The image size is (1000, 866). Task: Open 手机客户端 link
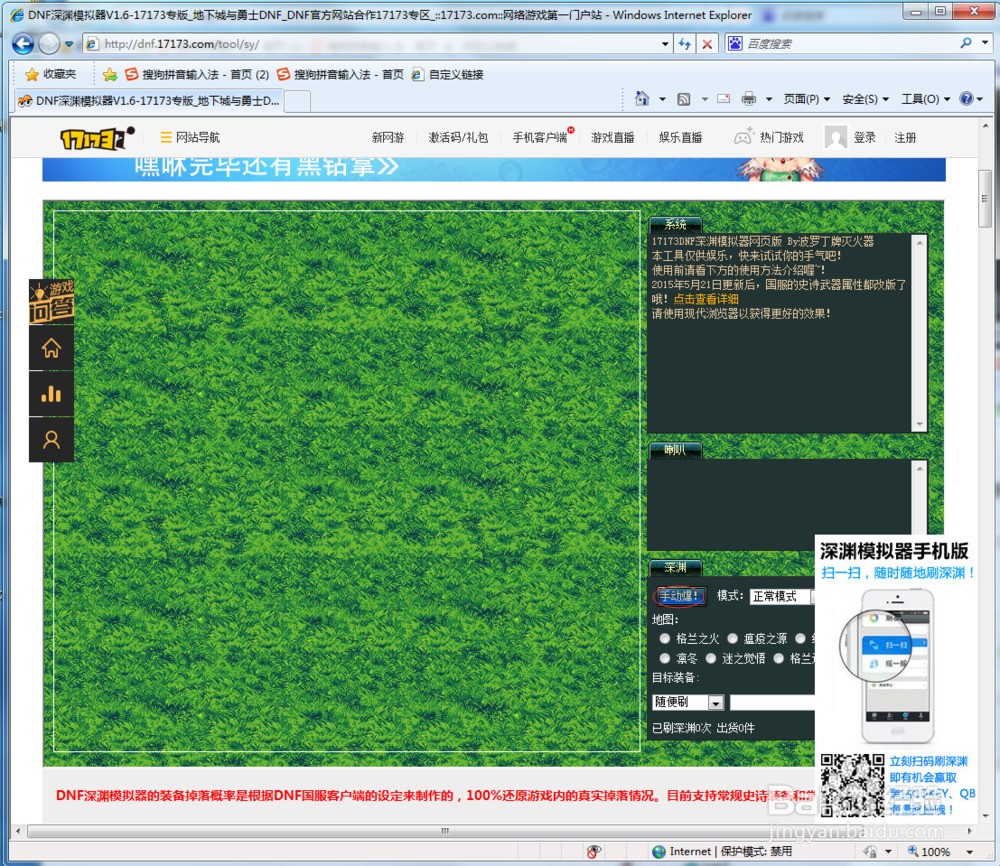tap(540, 137)
